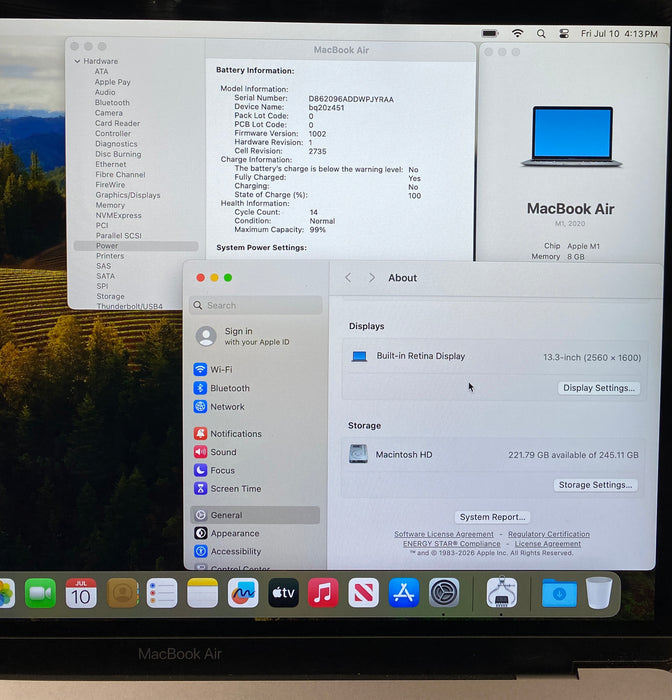Launch Freeform from the Dock

pos(243,593)
